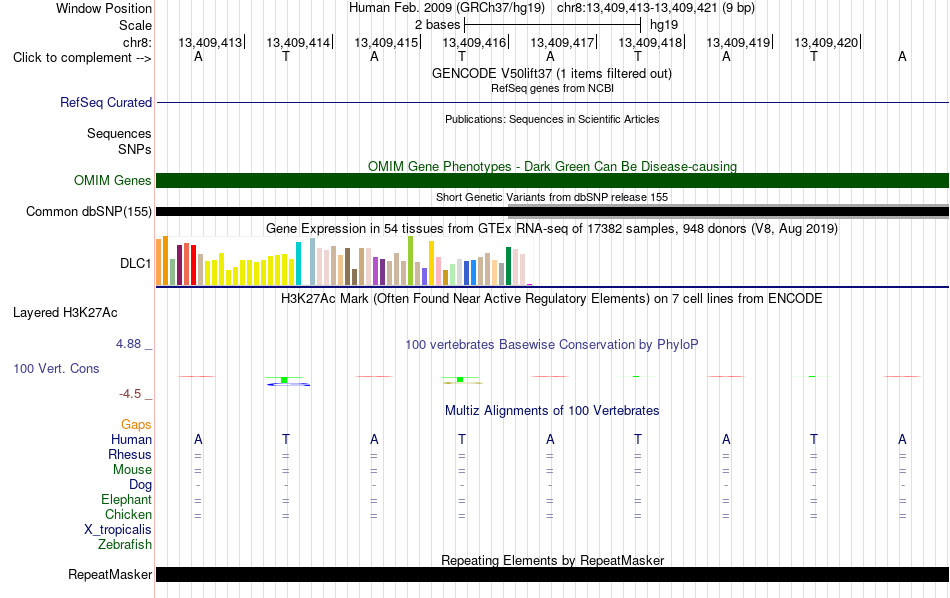The image size is (950, 598).
Task: Open 'Repeating Elements by RepeatMasker' track title
Action: (552, 560)
